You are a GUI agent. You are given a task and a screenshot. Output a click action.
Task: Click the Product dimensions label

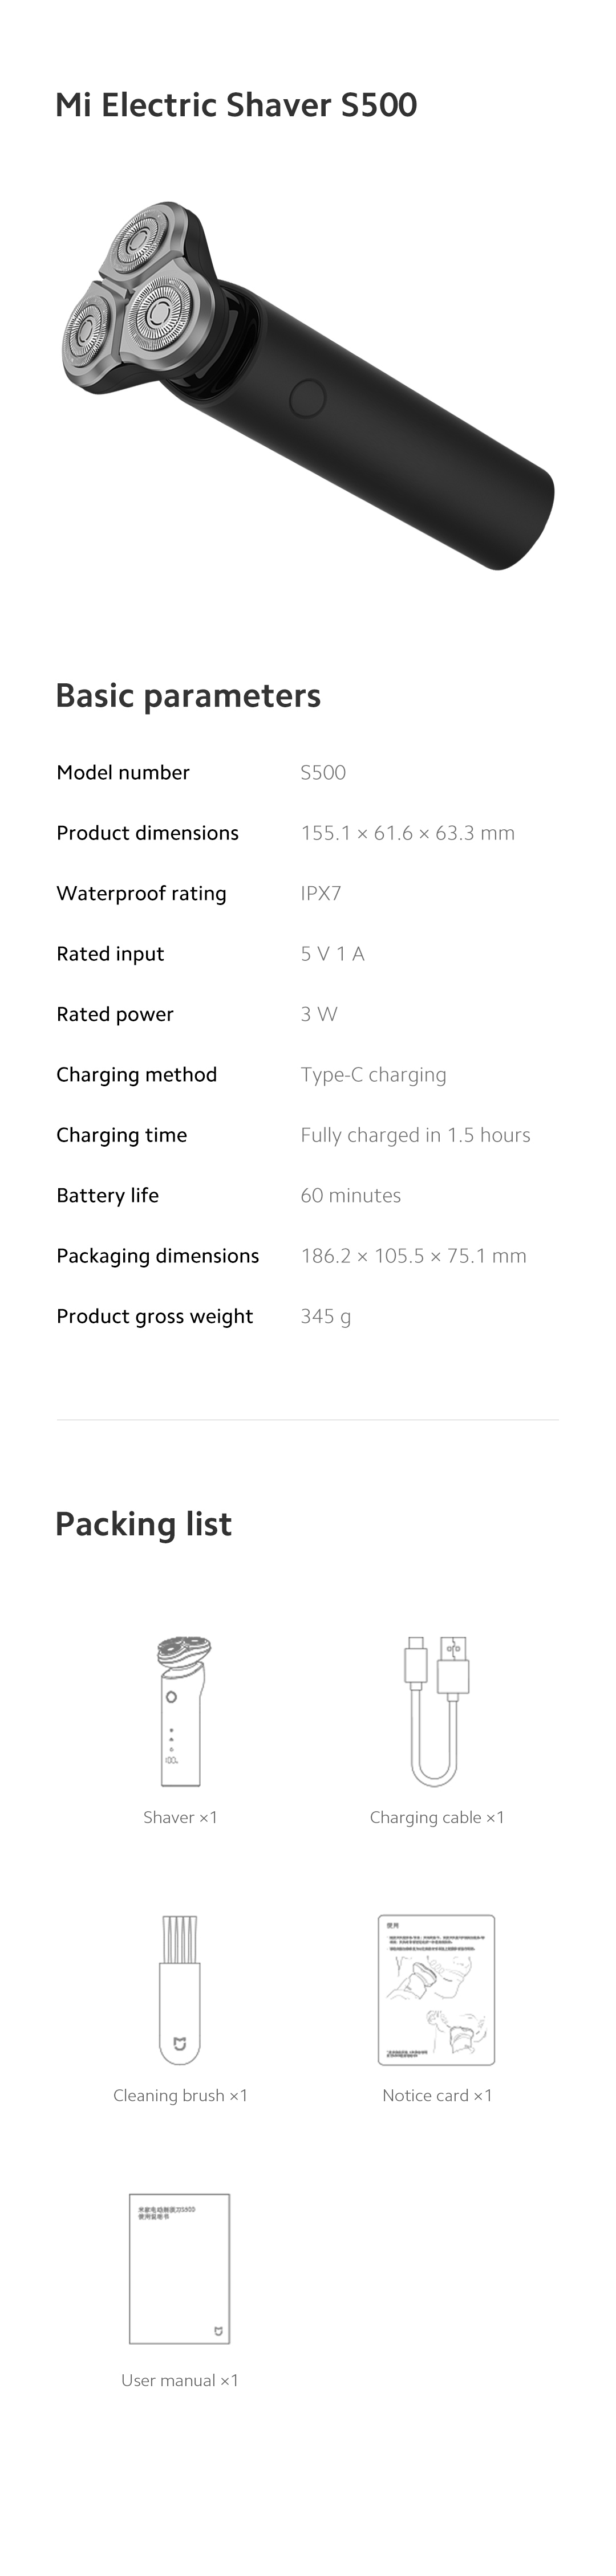coord(148,833)
